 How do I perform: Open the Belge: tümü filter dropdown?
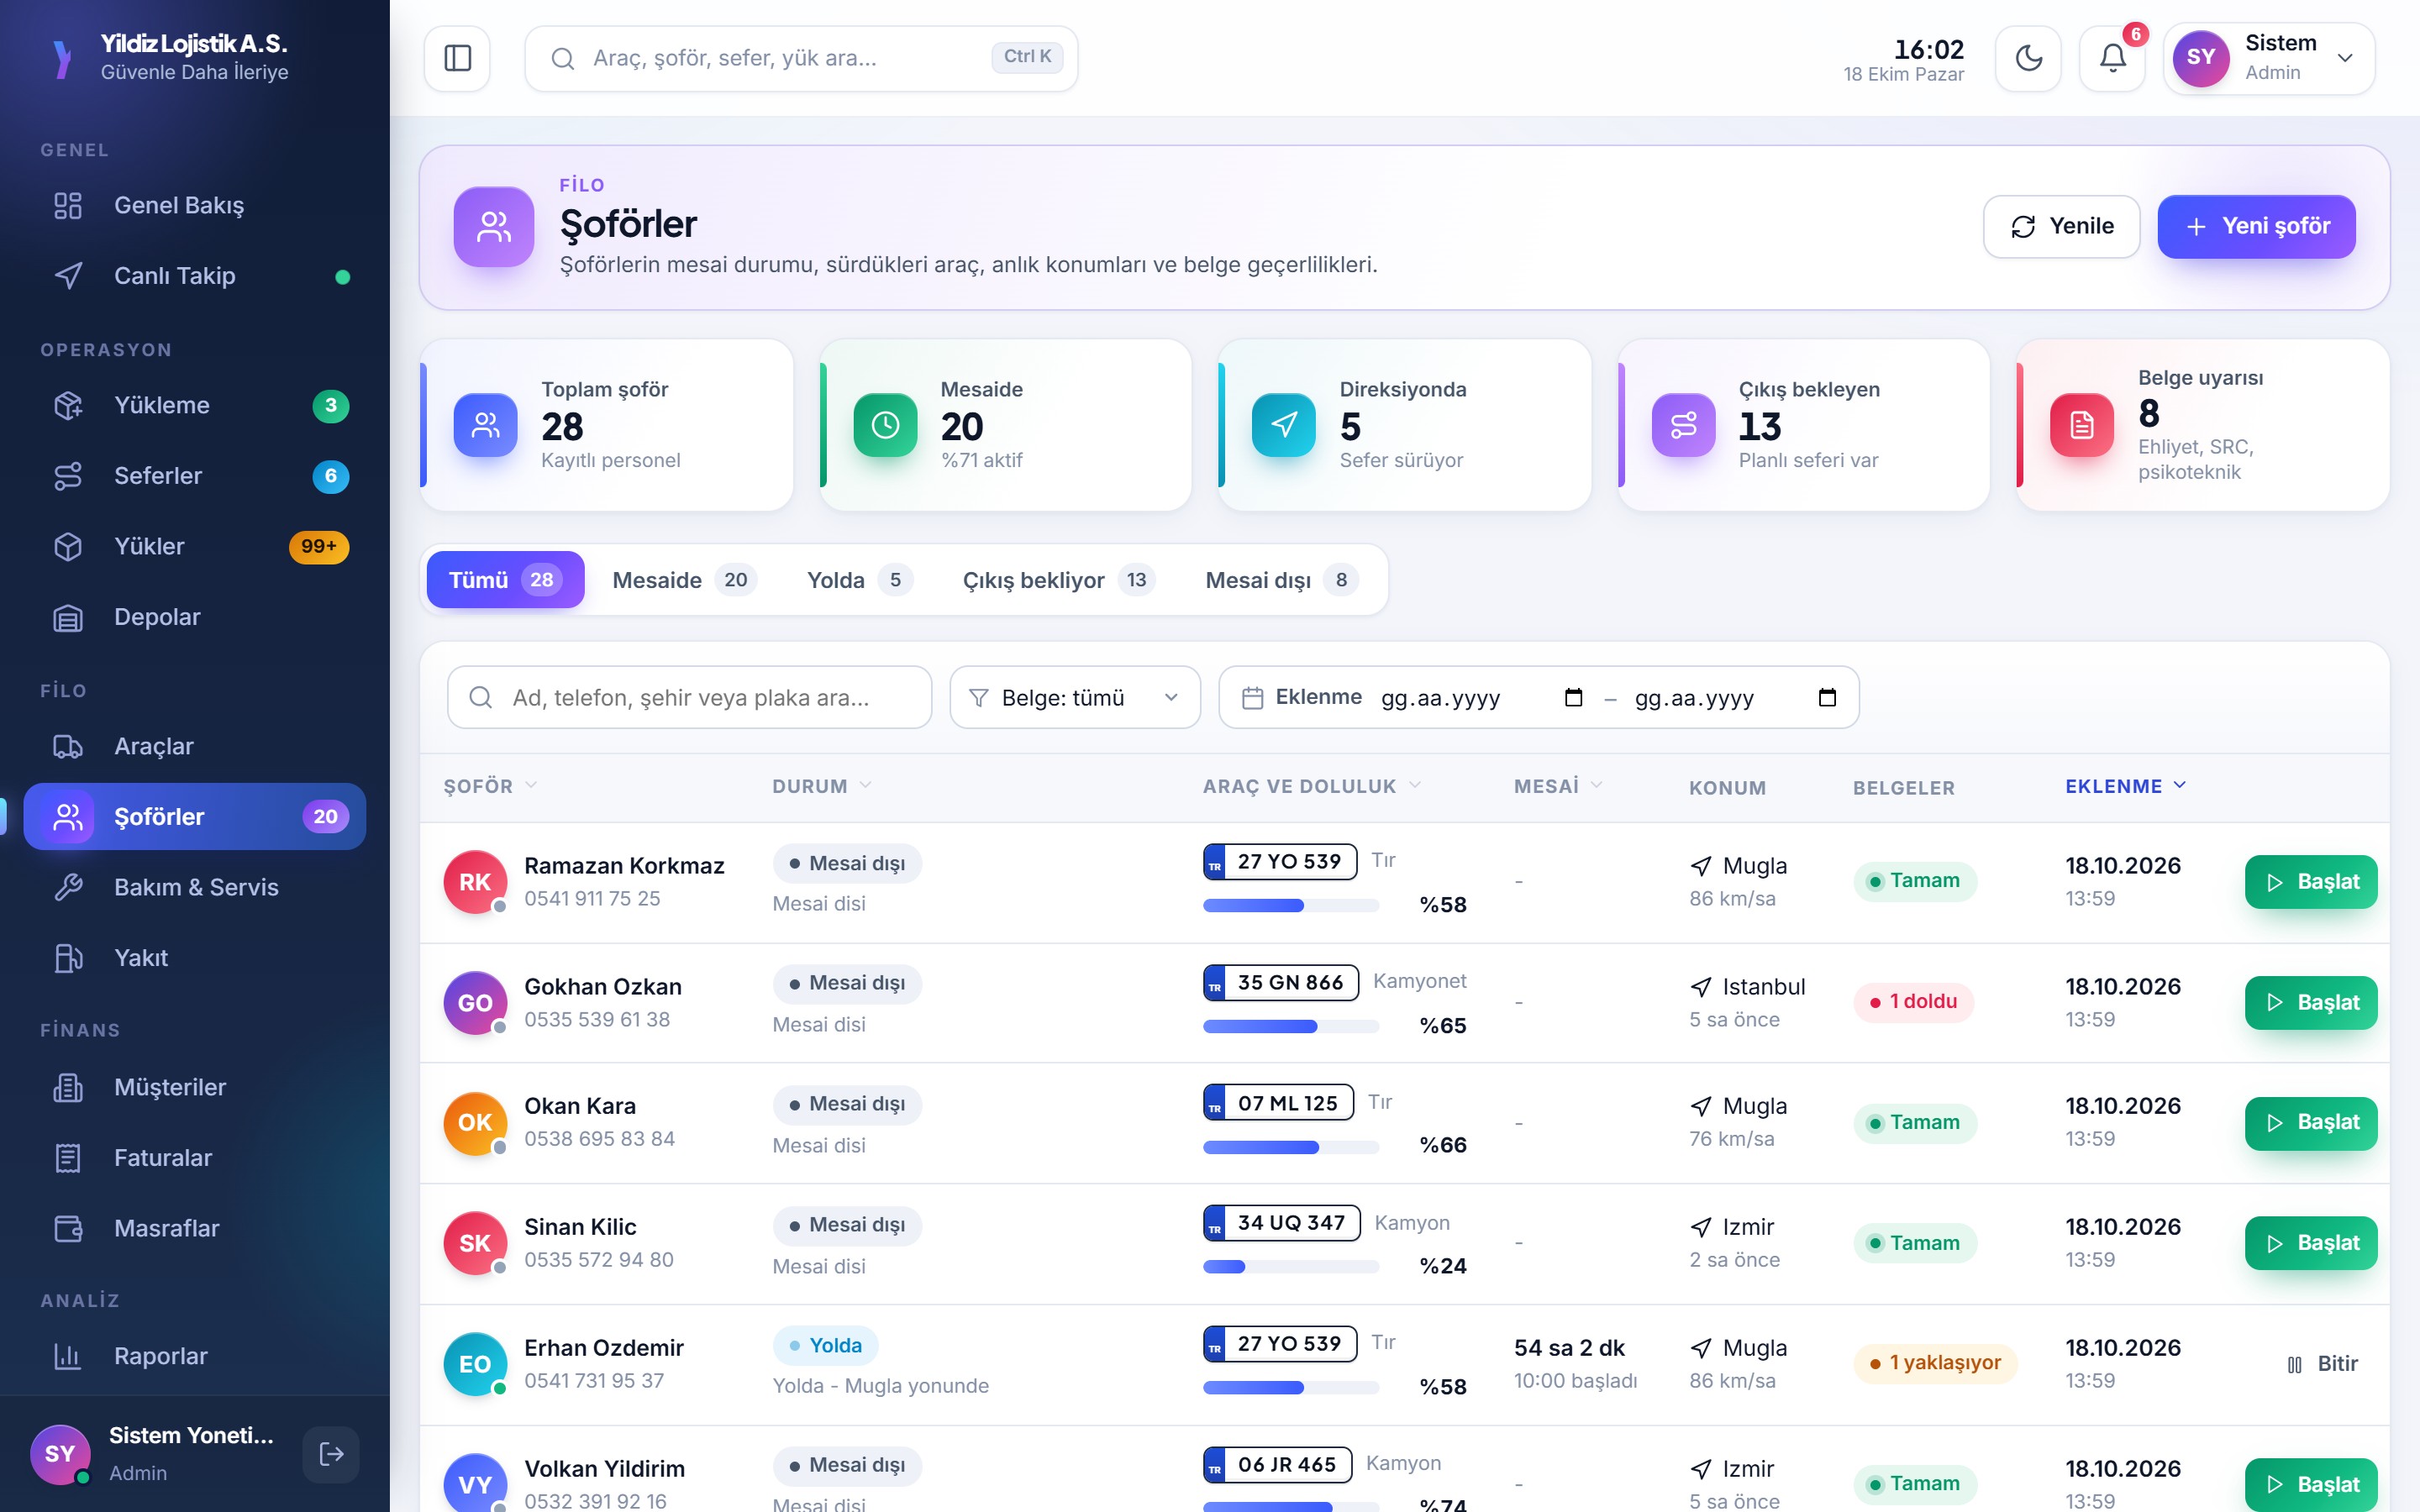(x=1075, y=697)
